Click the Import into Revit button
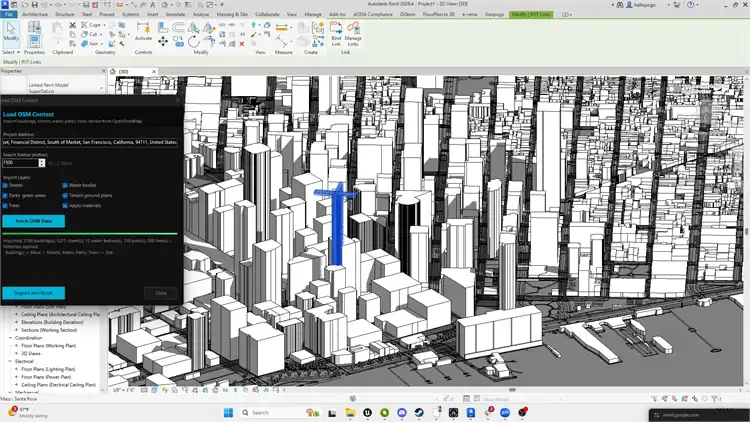The height and width of the screenshot is (422, 750). pos(33,293)
